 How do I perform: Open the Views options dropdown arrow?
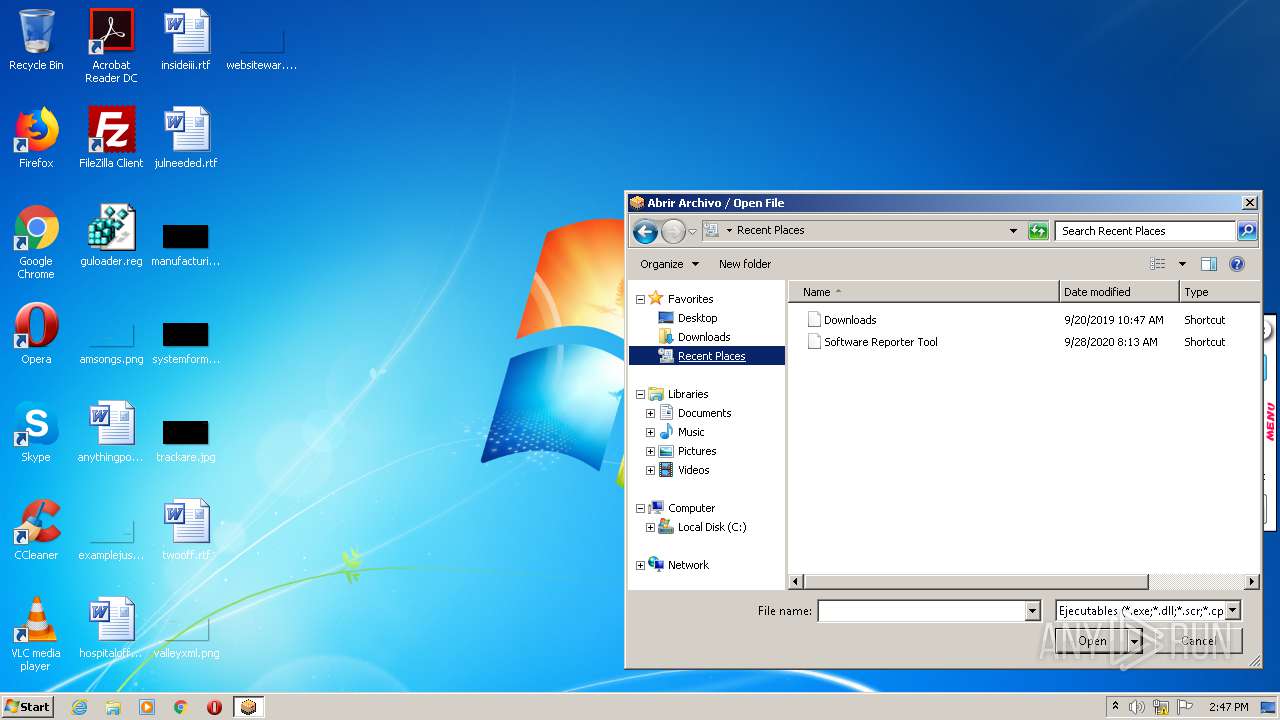1182,264
